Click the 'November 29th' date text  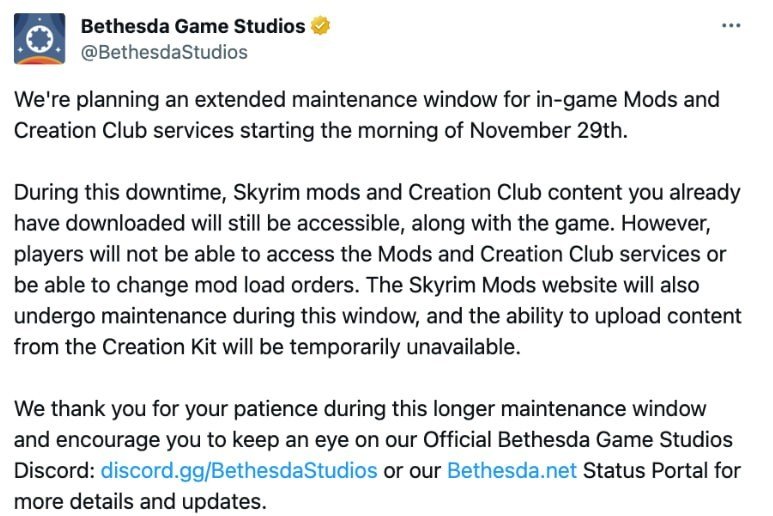click(x=548, y=131)
